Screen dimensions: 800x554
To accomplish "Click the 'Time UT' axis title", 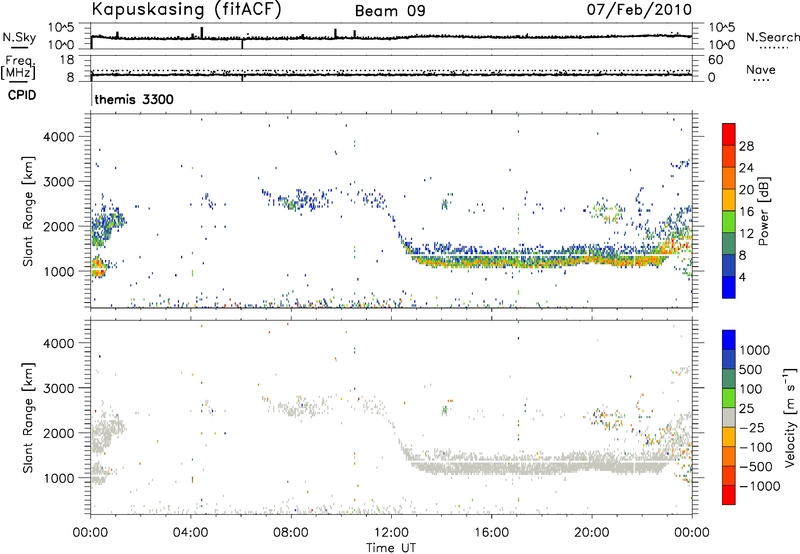I will click(391, 548).
